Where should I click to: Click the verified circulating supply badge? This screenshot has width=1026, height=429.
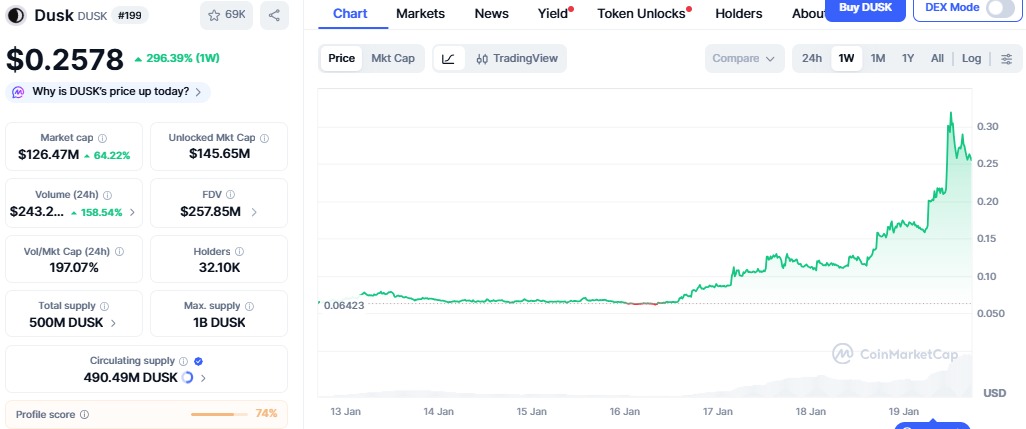point(198,361)
